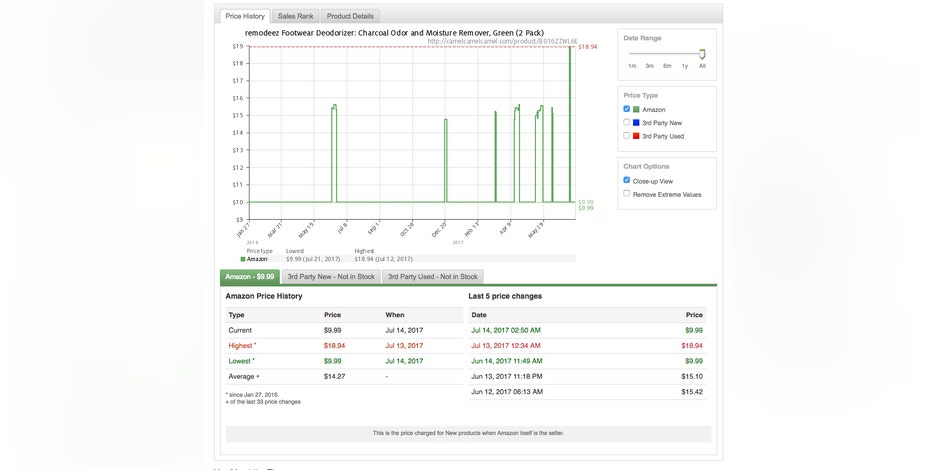Click the price spike peak on the chart
The width and height of the screenshot is (932, 470).
tap(570, 48)
